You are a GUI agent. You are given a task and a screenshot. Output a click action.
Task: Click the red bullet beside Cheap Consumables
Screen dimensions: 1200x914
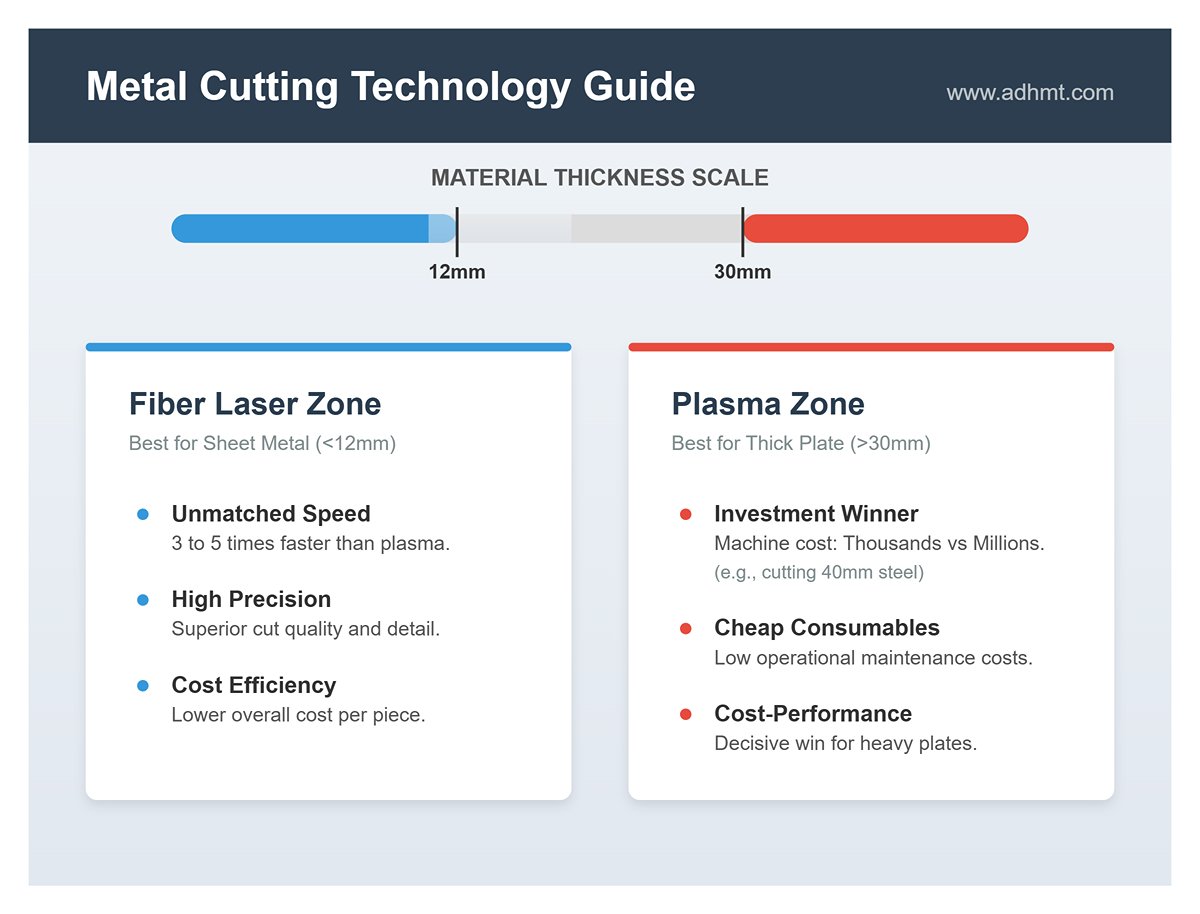click(x=685, y=628)
